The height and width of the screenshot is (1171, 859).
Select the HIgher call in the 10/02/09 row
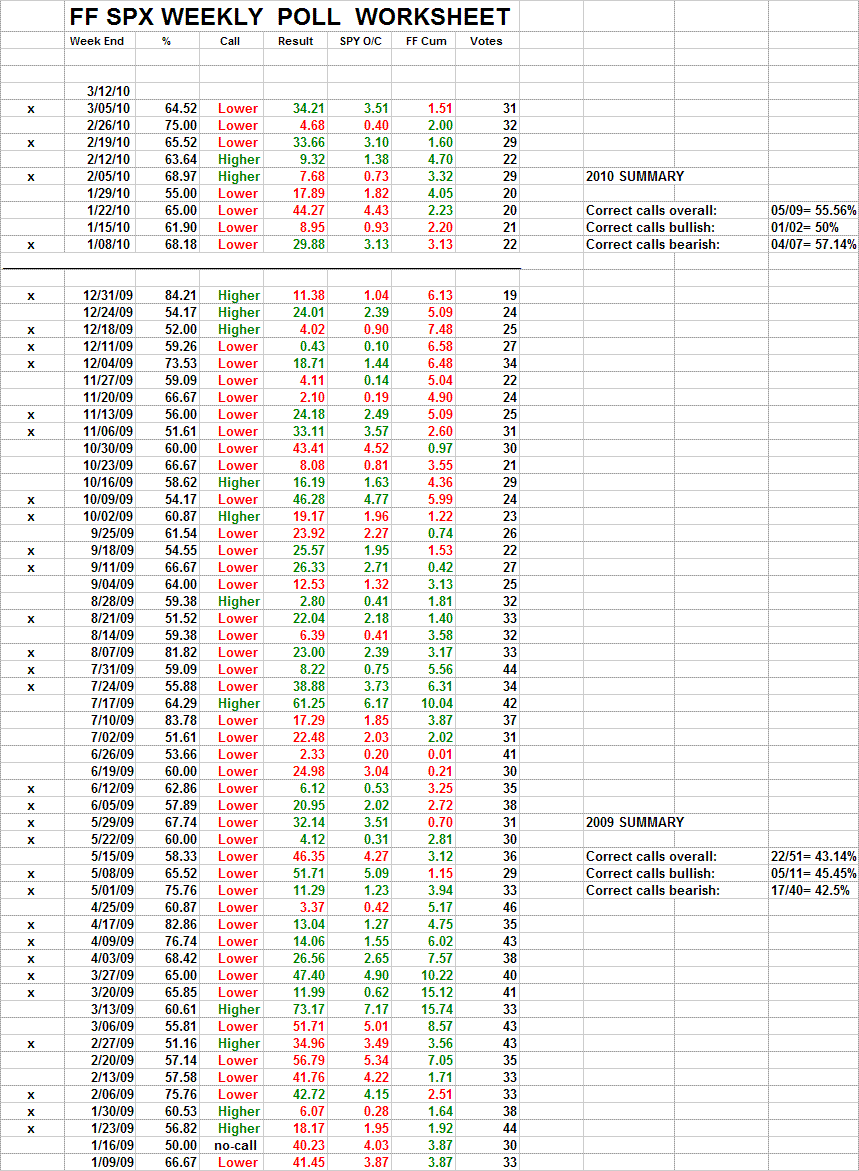tap(239, 516)
